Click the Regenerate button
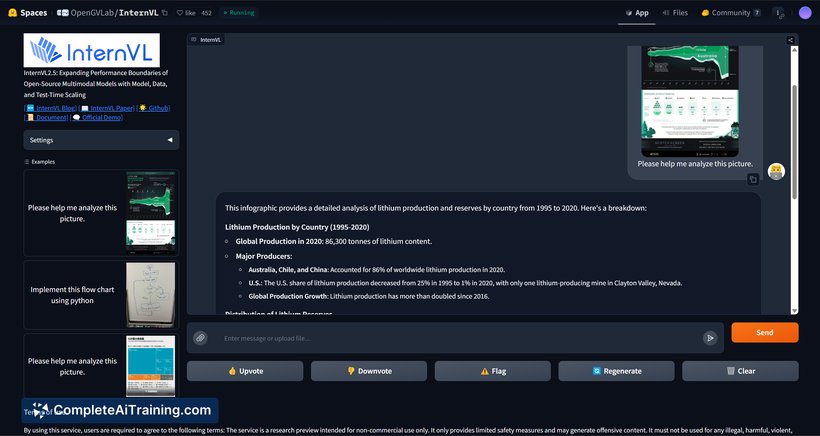820x436 pixels. coord(617,371)
